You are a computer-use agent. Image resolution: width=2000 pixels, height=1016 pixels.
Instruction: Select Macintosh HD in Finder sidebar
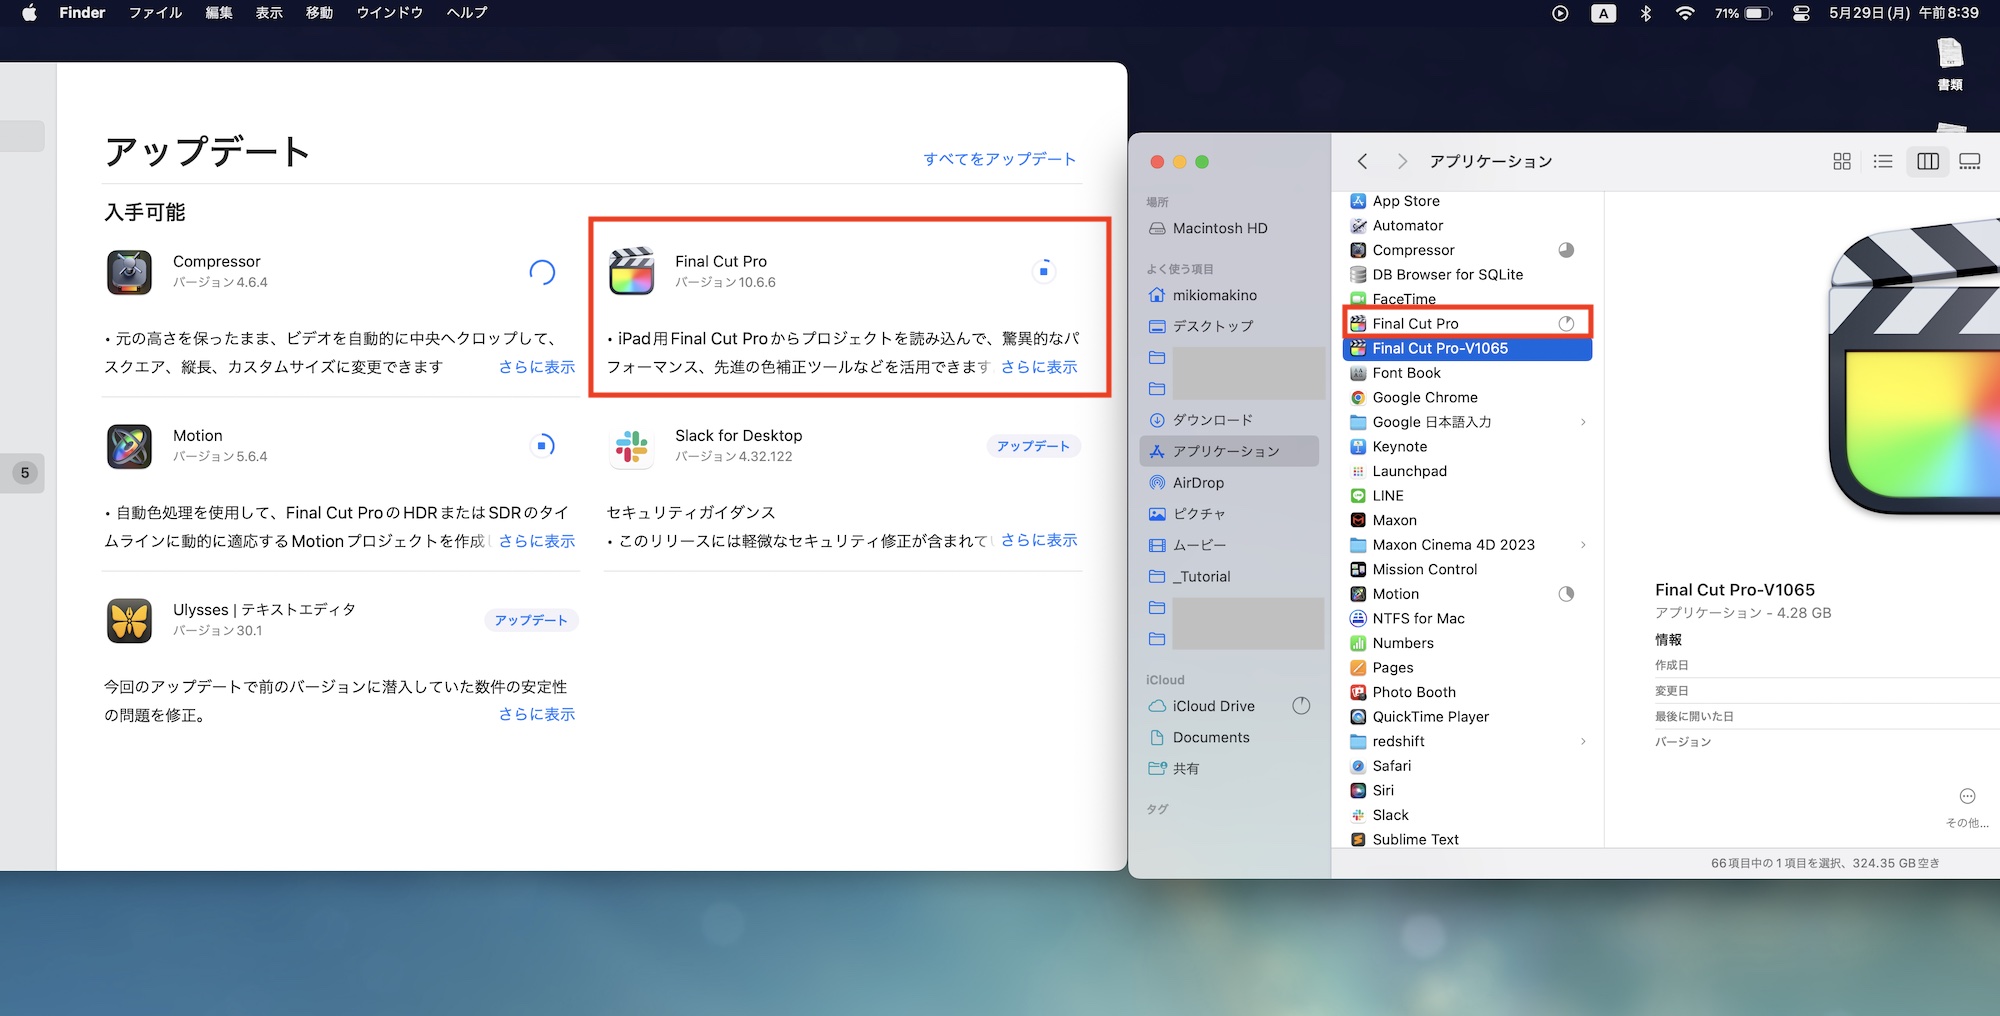click(1229, 228)
